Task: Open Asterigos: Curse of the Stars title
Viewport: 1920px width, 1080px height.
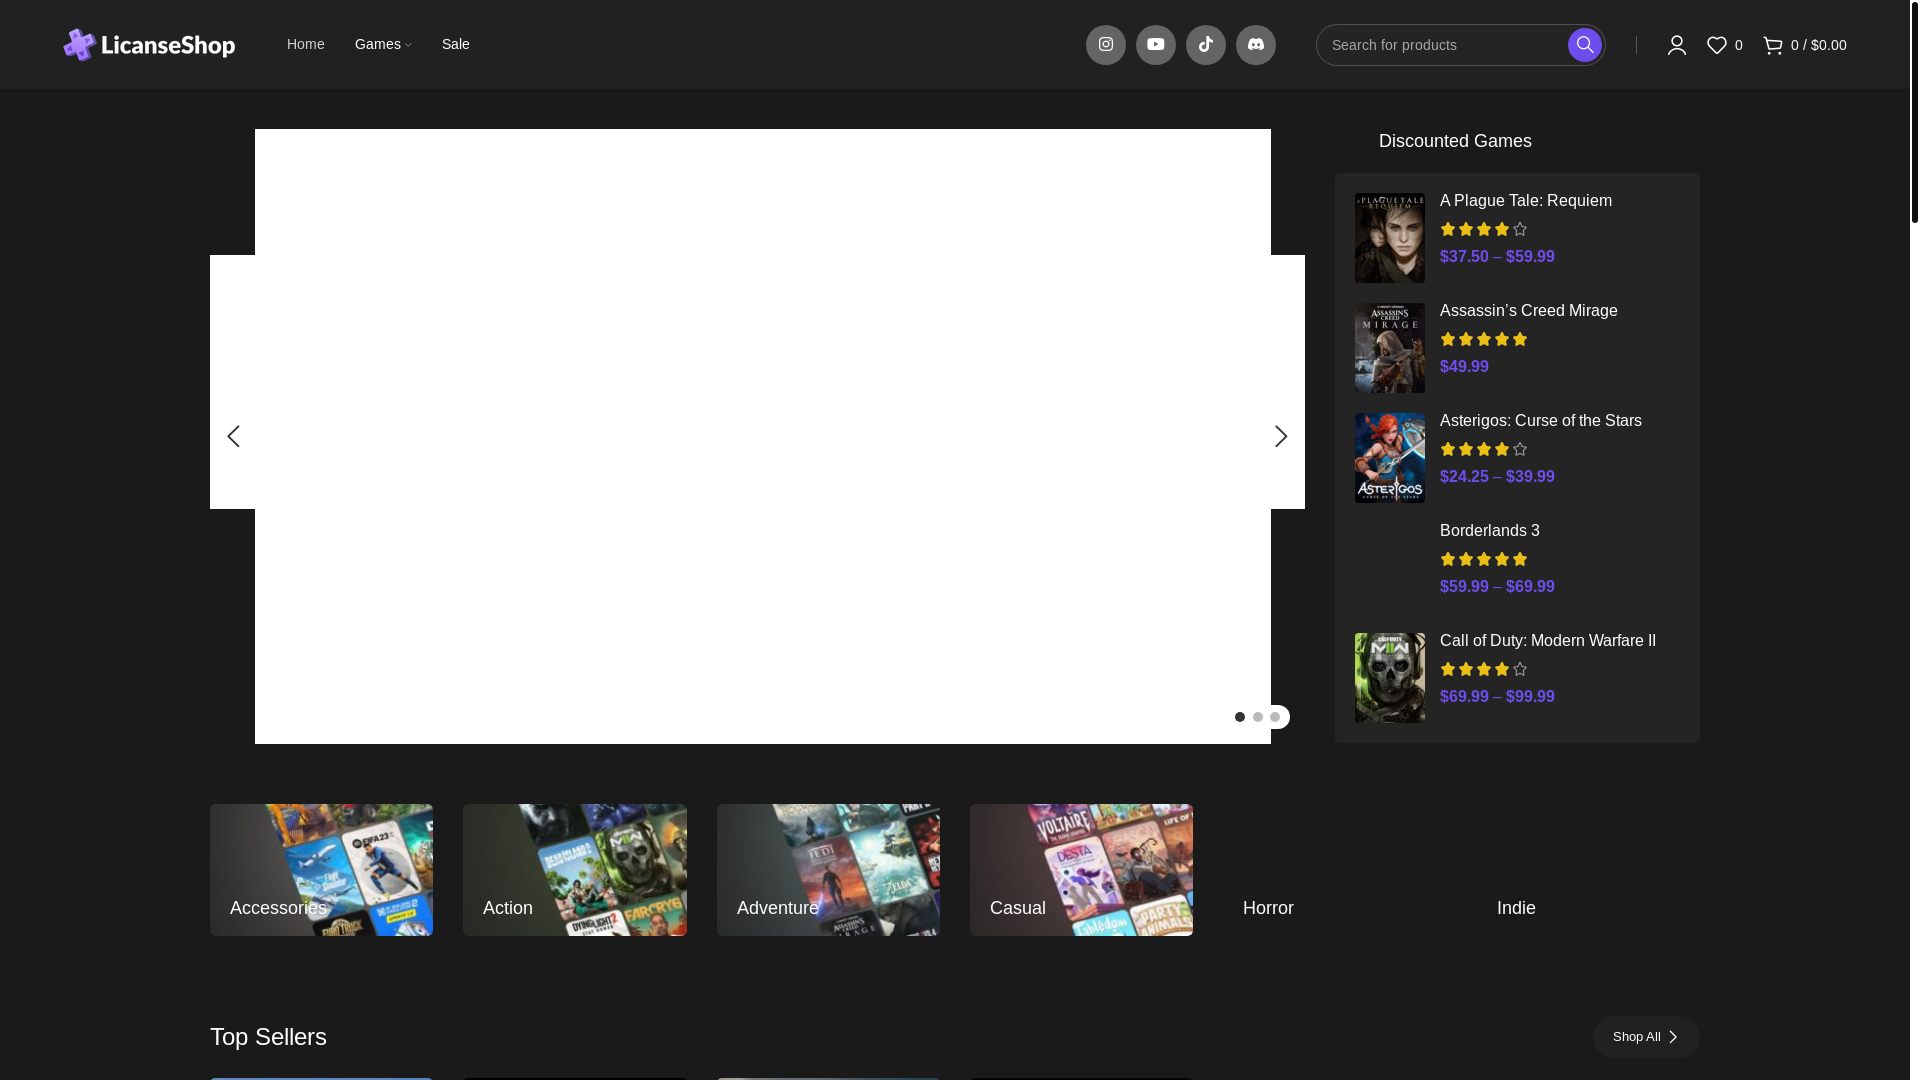Action: [1540, 421]
